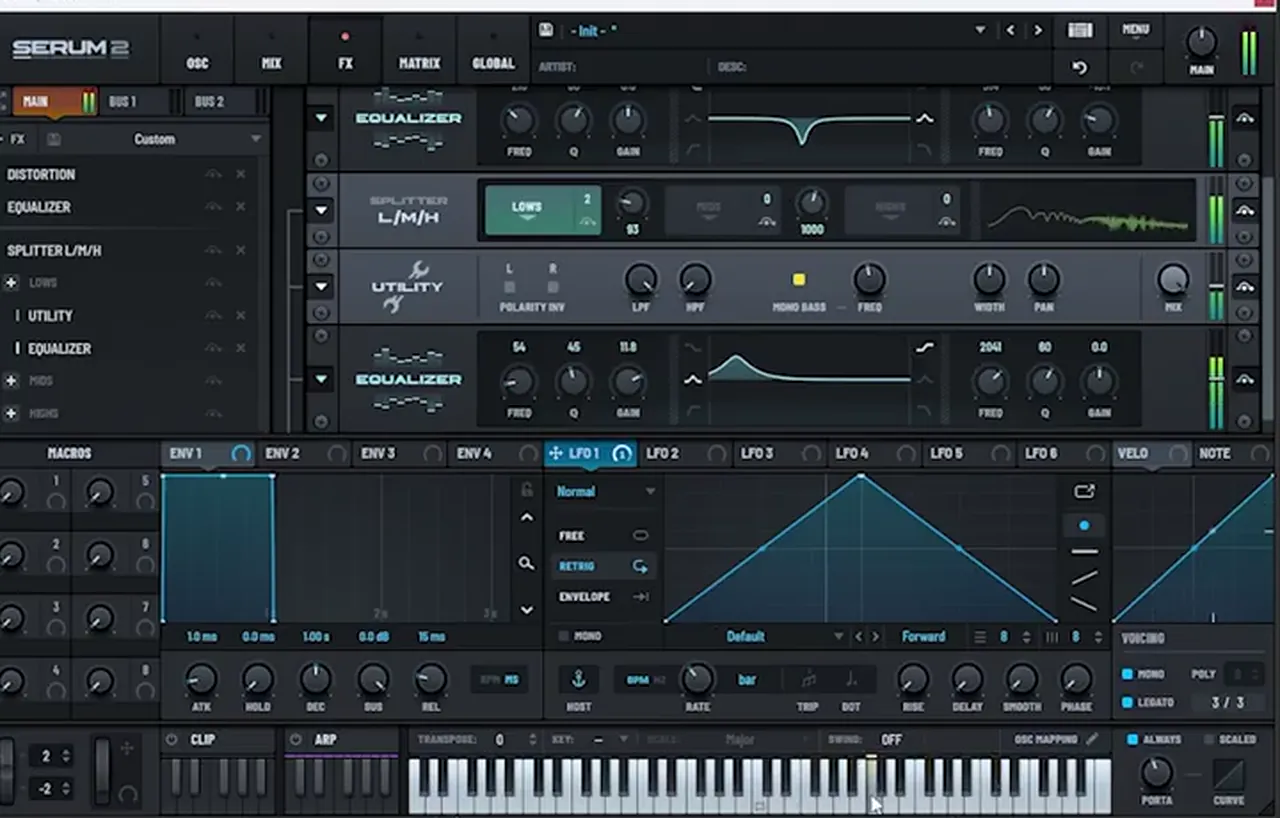This screenshot has height=818, width=1280.
Task: Select the Free LFO trigger mode
Action: pyautogui.click(x=604, y=535)
